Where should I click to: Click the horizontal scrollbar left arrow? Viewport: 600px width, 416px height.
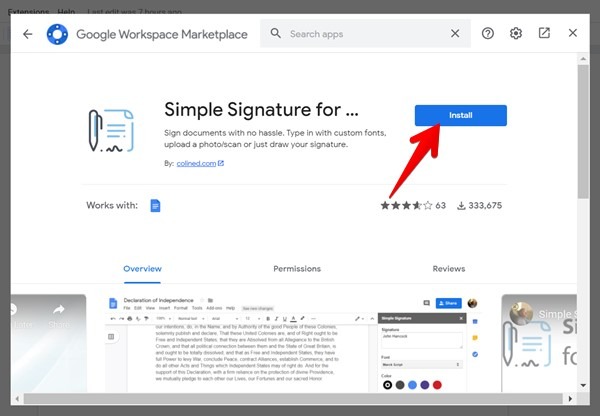point(17,398)
